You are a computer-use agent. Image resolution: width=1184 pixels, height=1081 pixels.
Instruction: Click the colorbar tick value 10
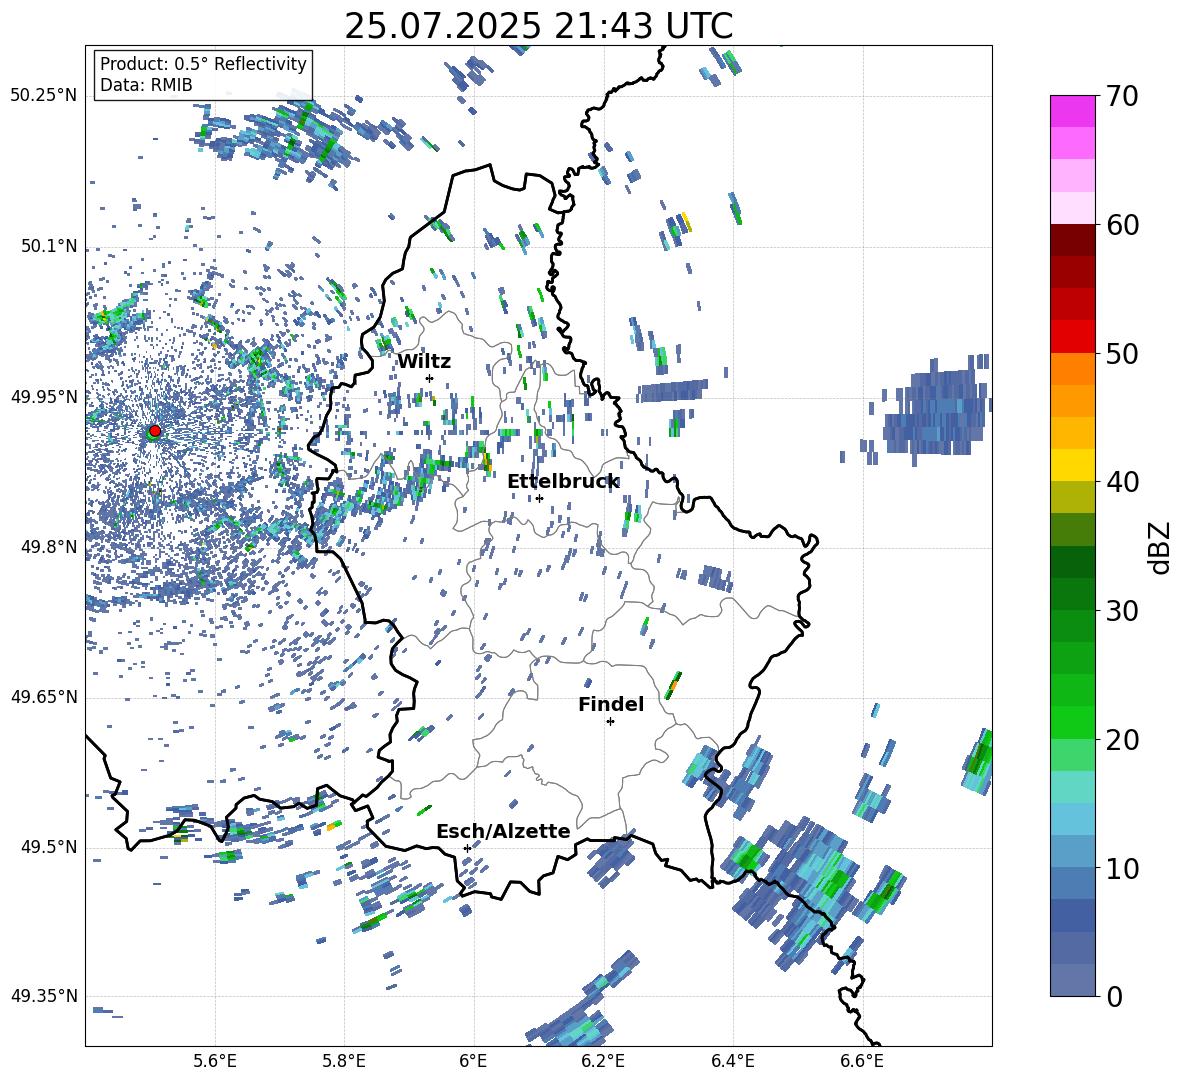pyautogui.click(x=1122, y=867)
